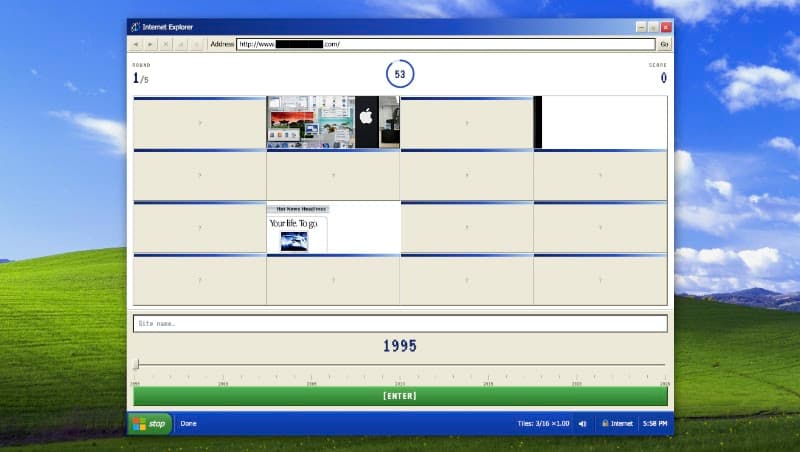Reveal the hidden tile below the 'Your life' tile
Viewport: 800px width, 452px height.
(333, 280)
